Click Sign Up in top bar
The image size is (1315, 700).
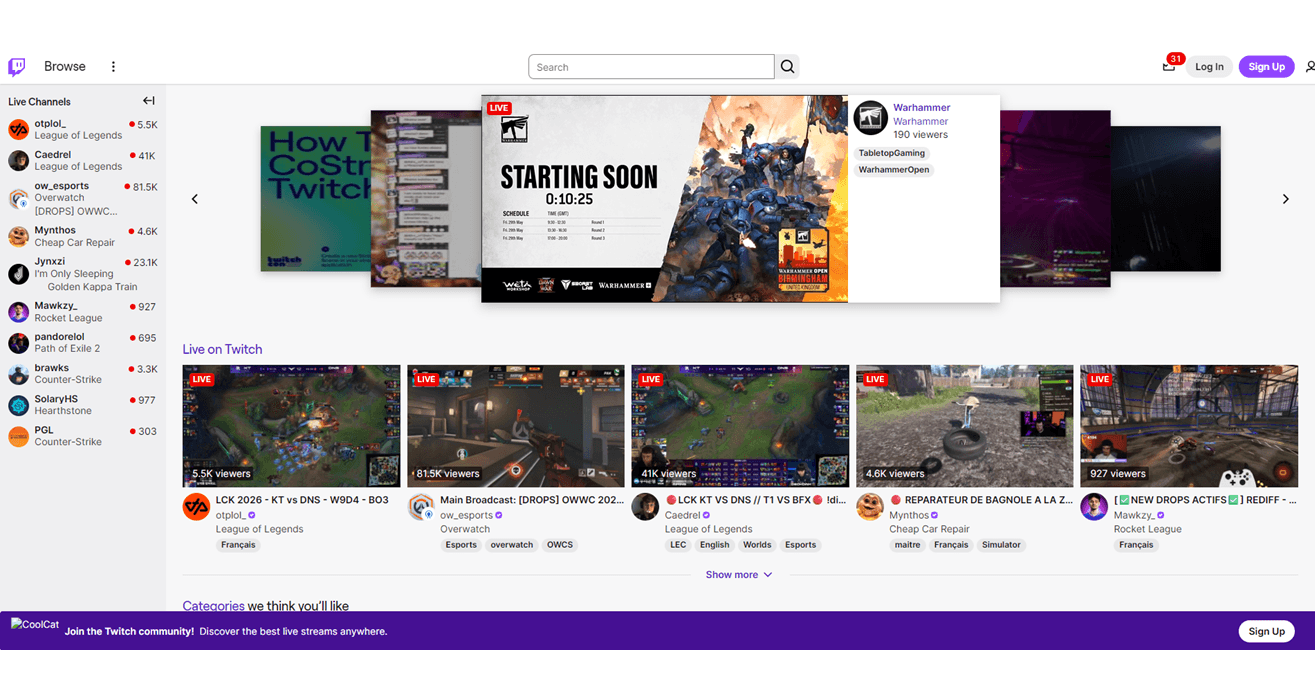(1266, 67)
